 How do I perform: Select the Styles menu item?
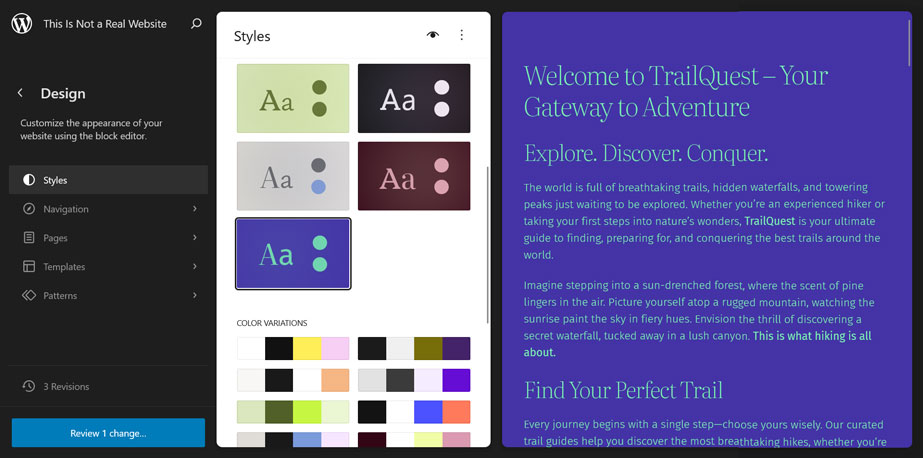click(x=108, y=180)
